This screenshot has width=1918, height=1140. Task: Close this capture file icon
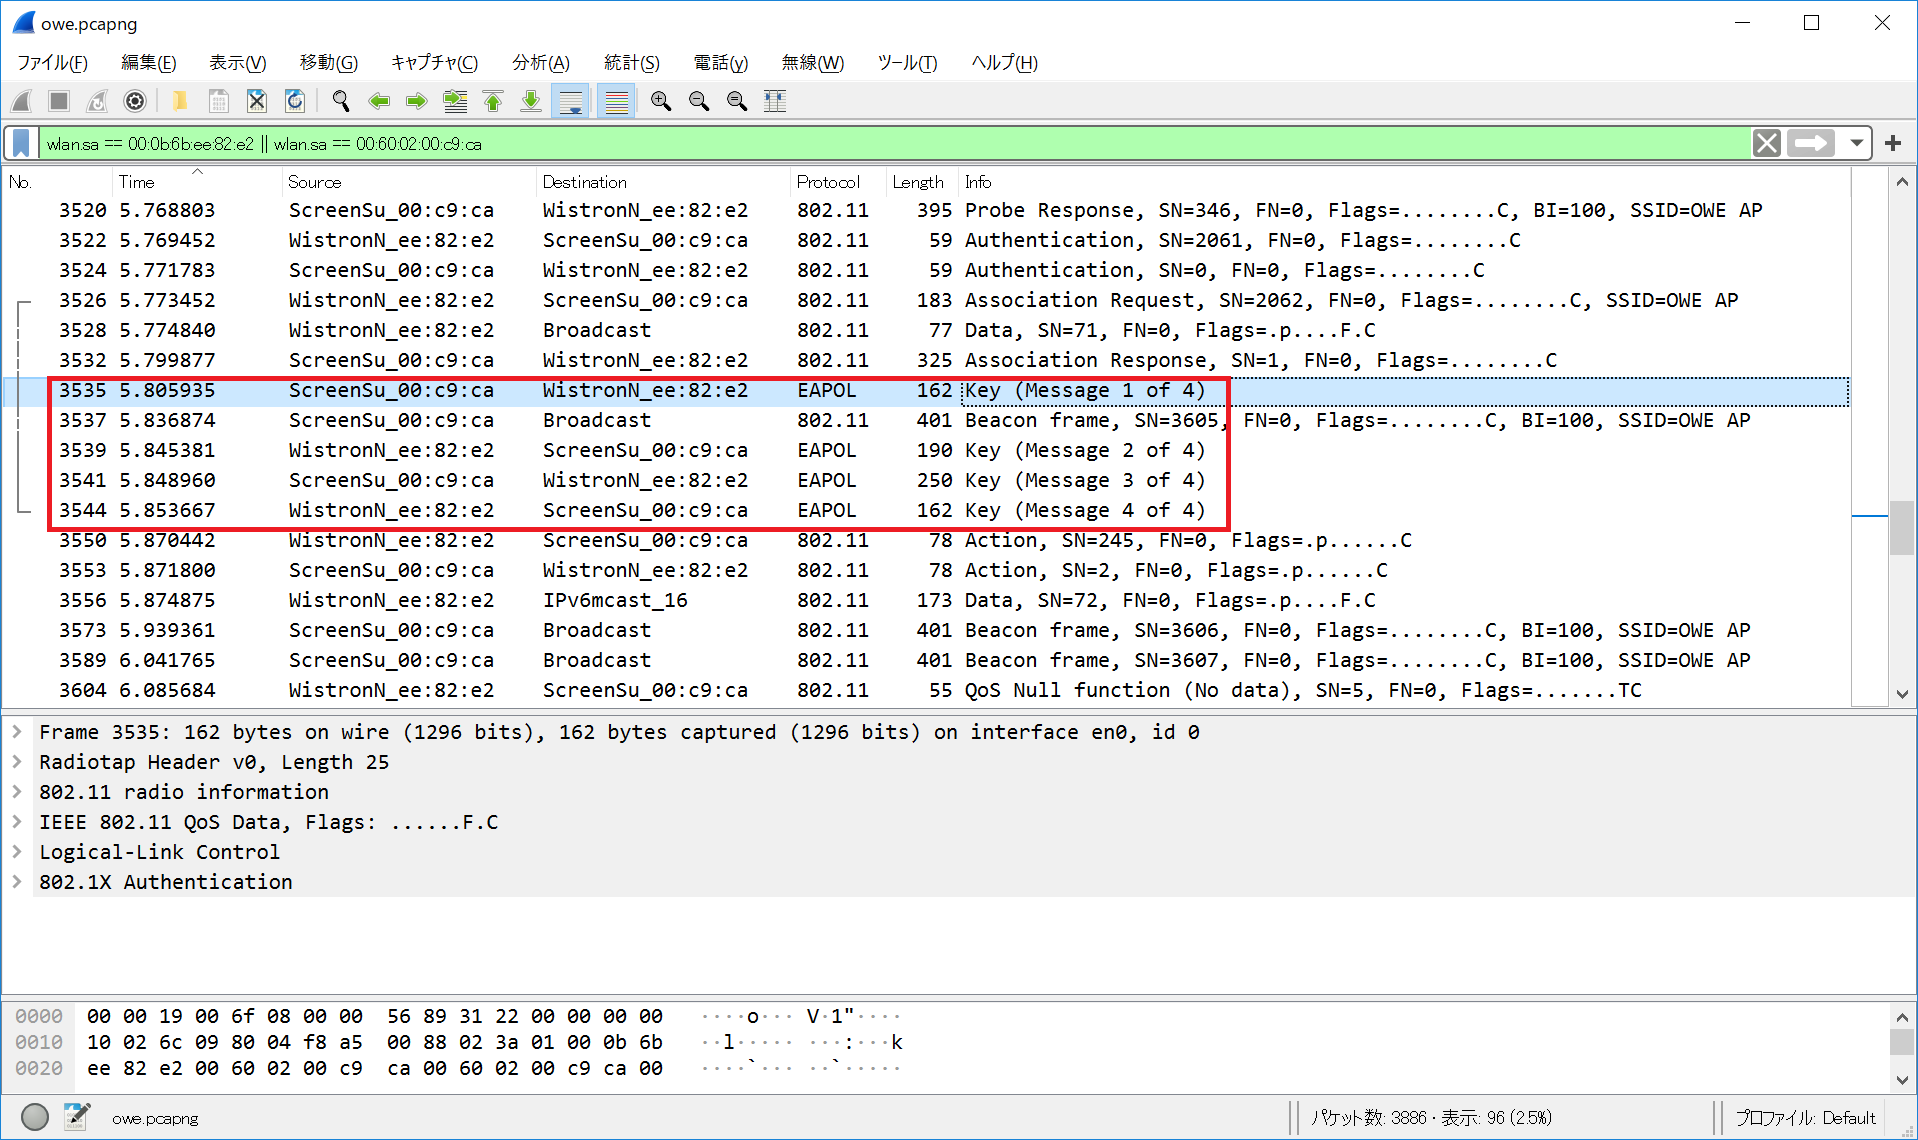click(x=257, y=101)
